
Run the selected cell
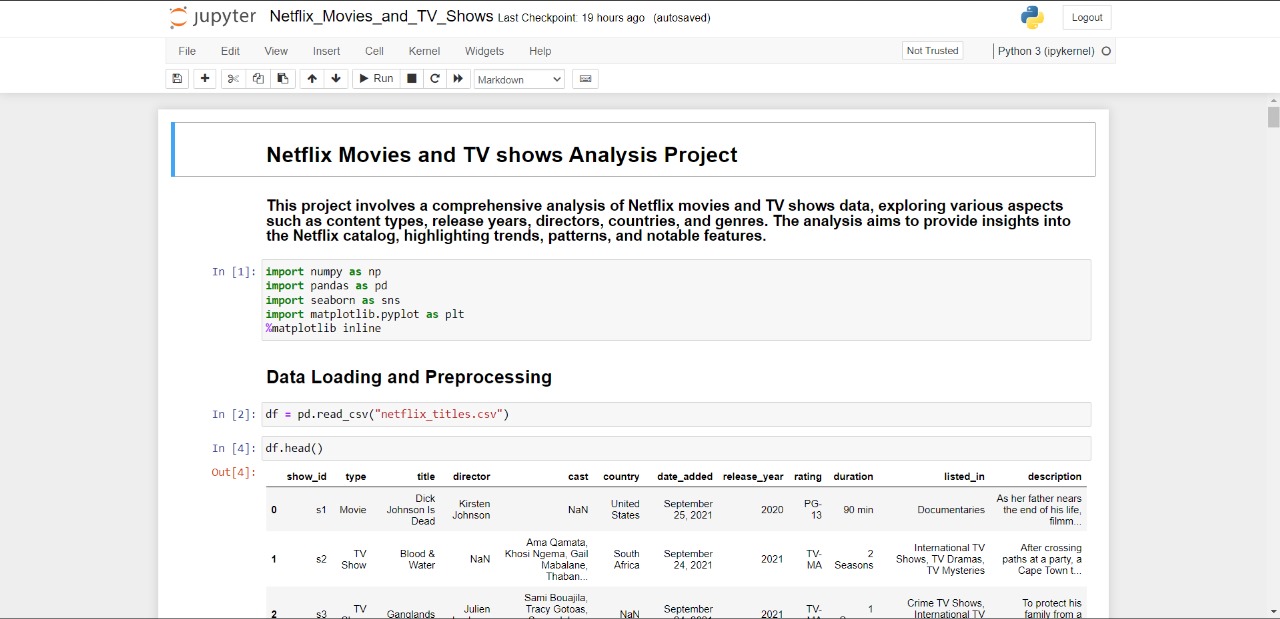point(376,79)
